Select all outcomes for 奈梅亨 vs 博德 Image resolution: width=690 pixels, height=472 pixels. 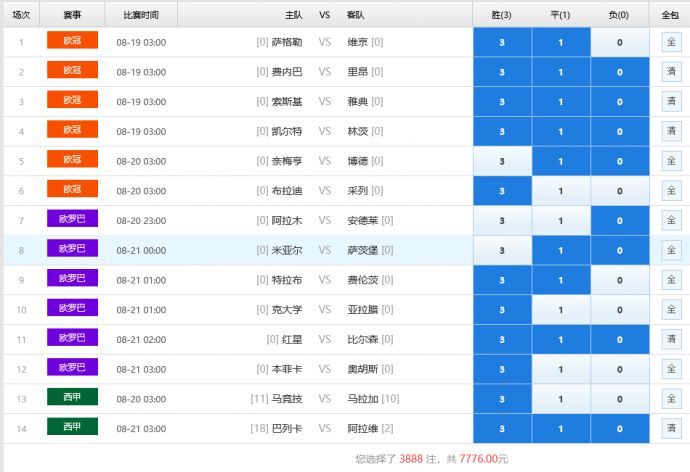[x=671, y=161]
